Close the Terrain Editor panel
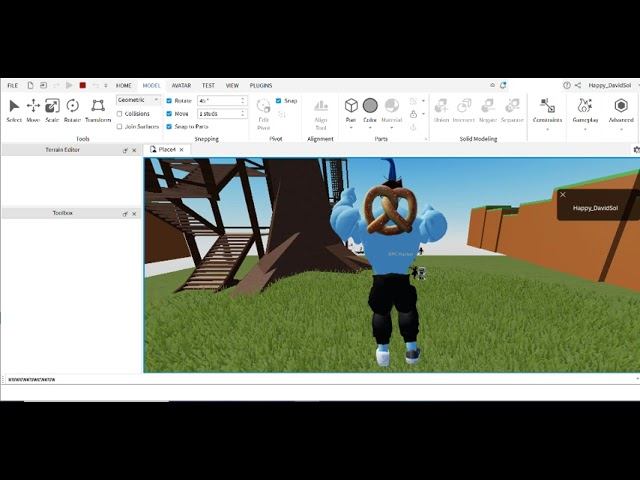 (134, 150)
